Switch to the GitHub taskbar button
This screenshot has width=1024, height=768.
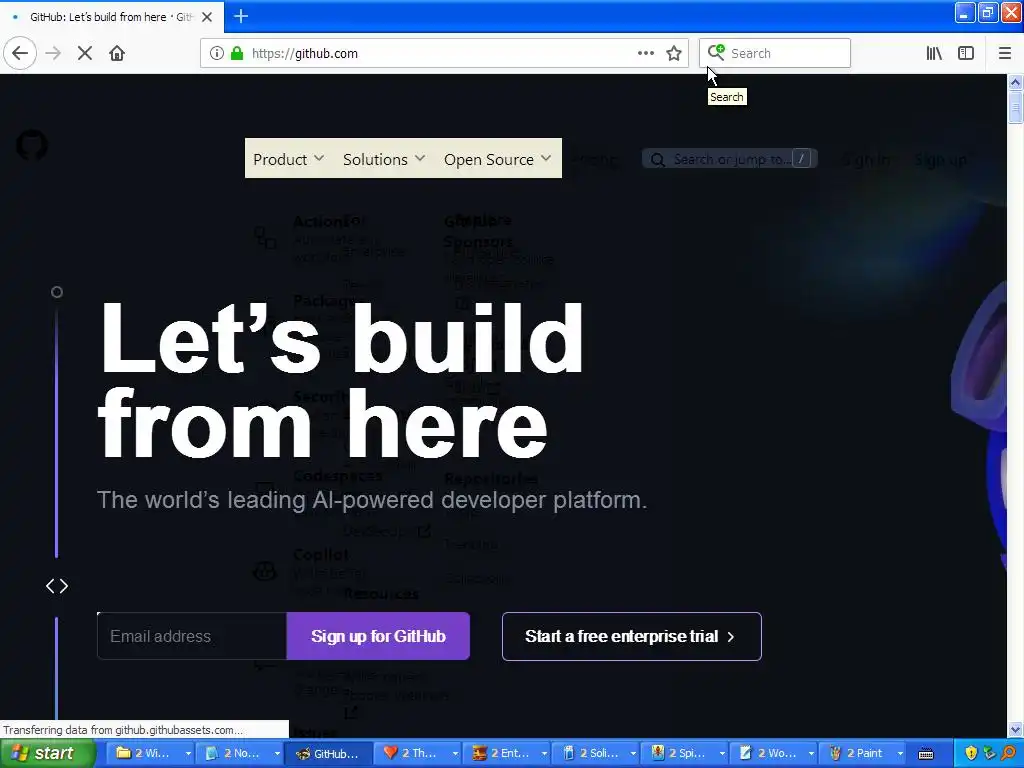(x=329, y=754)
